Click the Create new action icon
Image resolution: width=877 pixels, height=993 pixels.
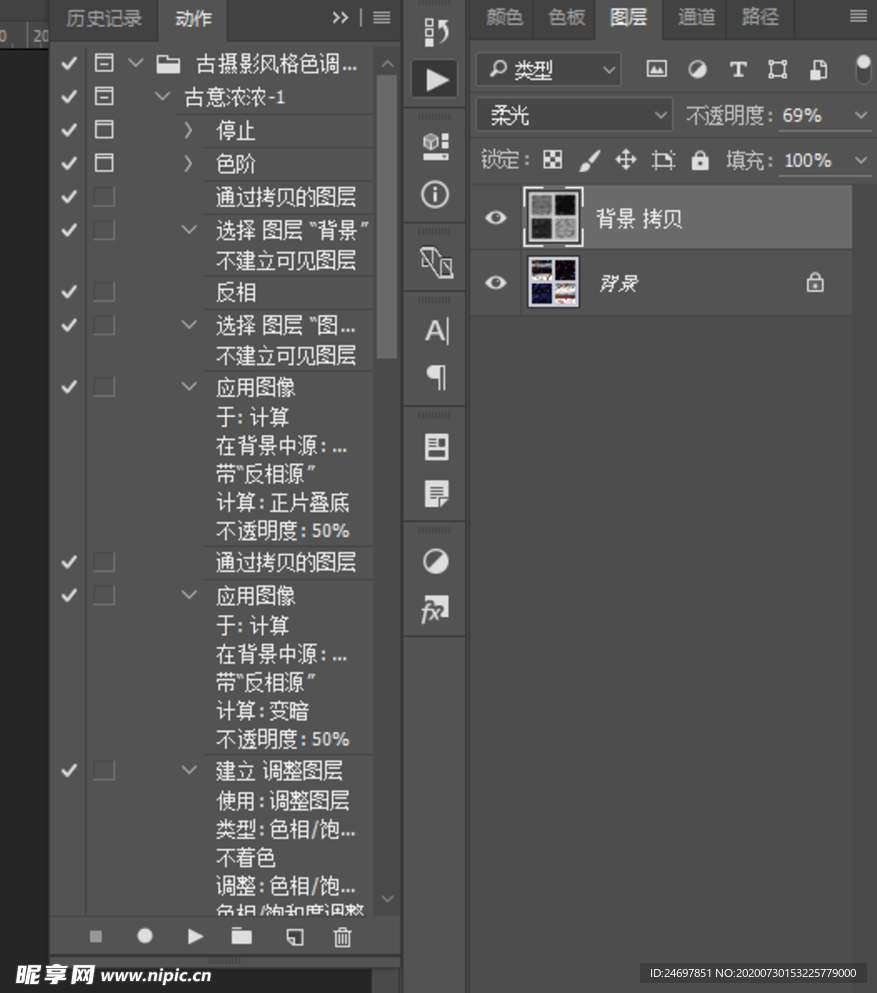pos(293,936)
